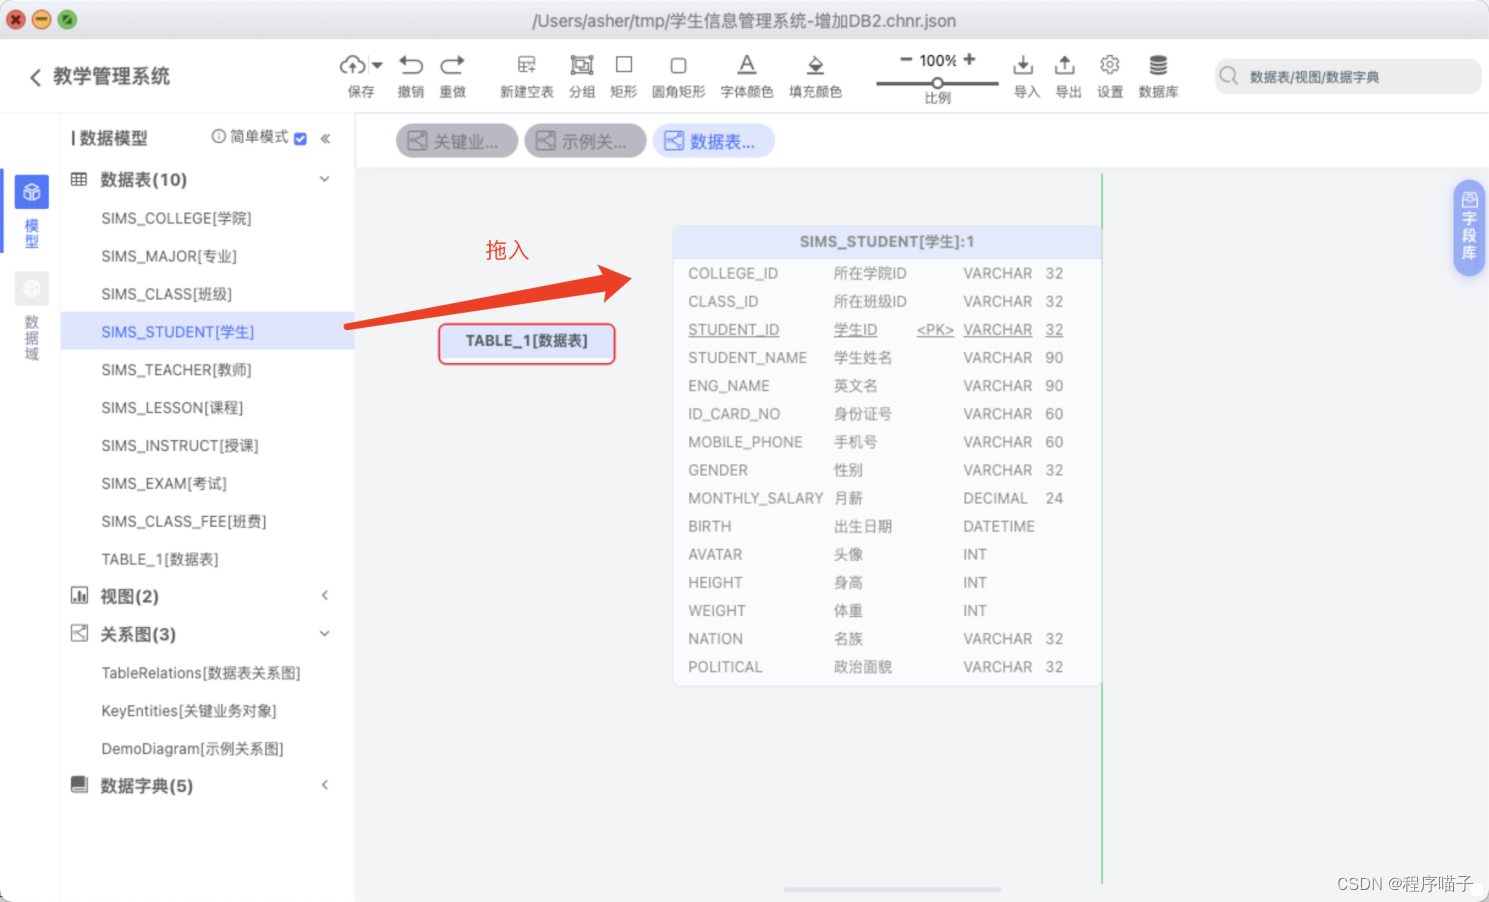Switch to the 数据表... tab
Screen dimensions: 1489x902
pyautogui.click(x=713, y=141)
